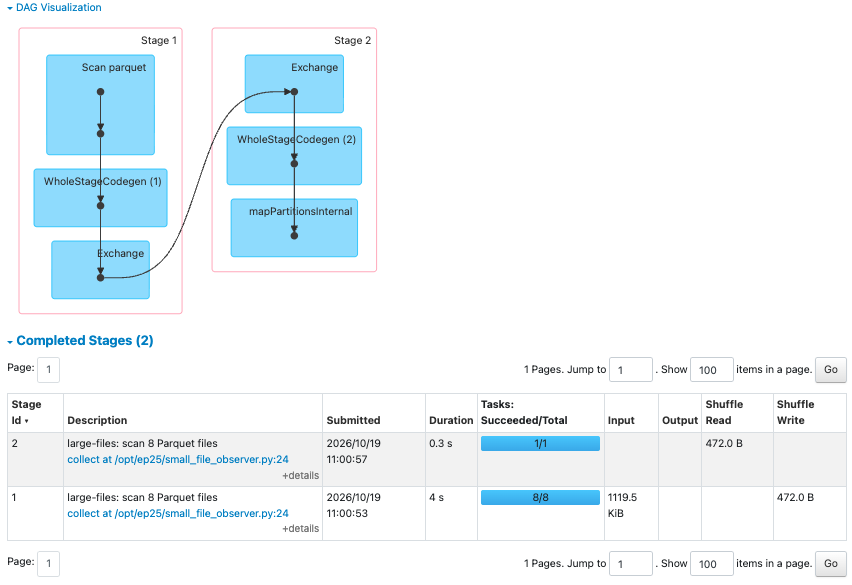This screenshot has width=852, height=585.
Task: Open collect link for stage 2
Action: [178, 460]
